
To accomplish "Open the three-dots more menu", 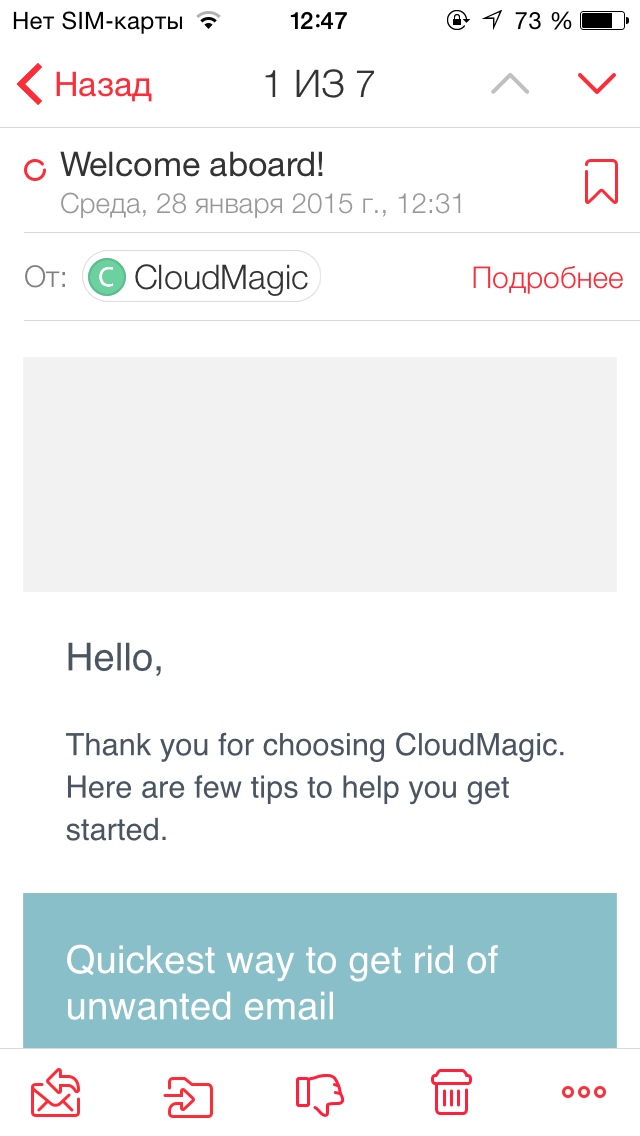I will (584, 1092).
